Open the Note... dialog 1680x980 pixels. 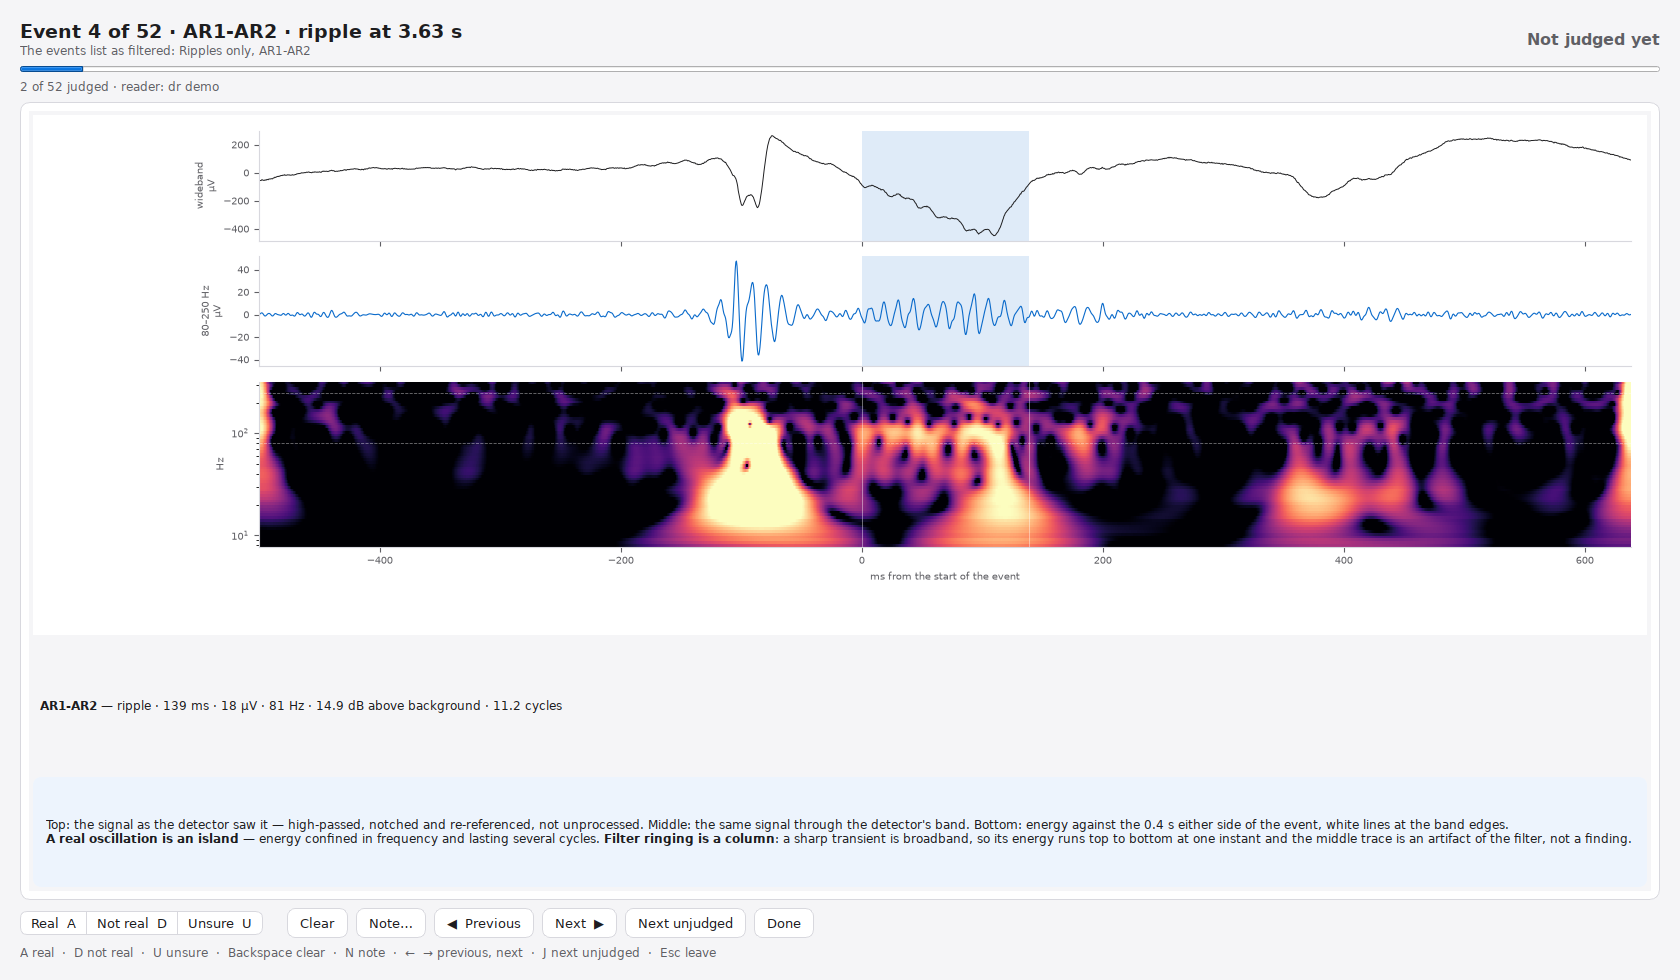pos(391,923)
